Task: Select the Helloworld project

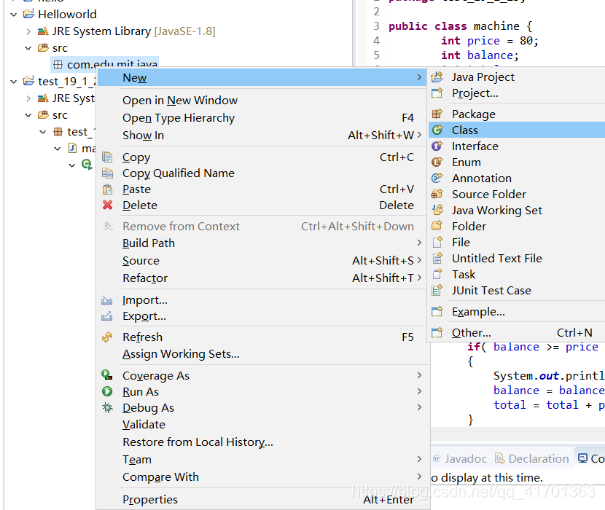Action: (x=67, y=14)
